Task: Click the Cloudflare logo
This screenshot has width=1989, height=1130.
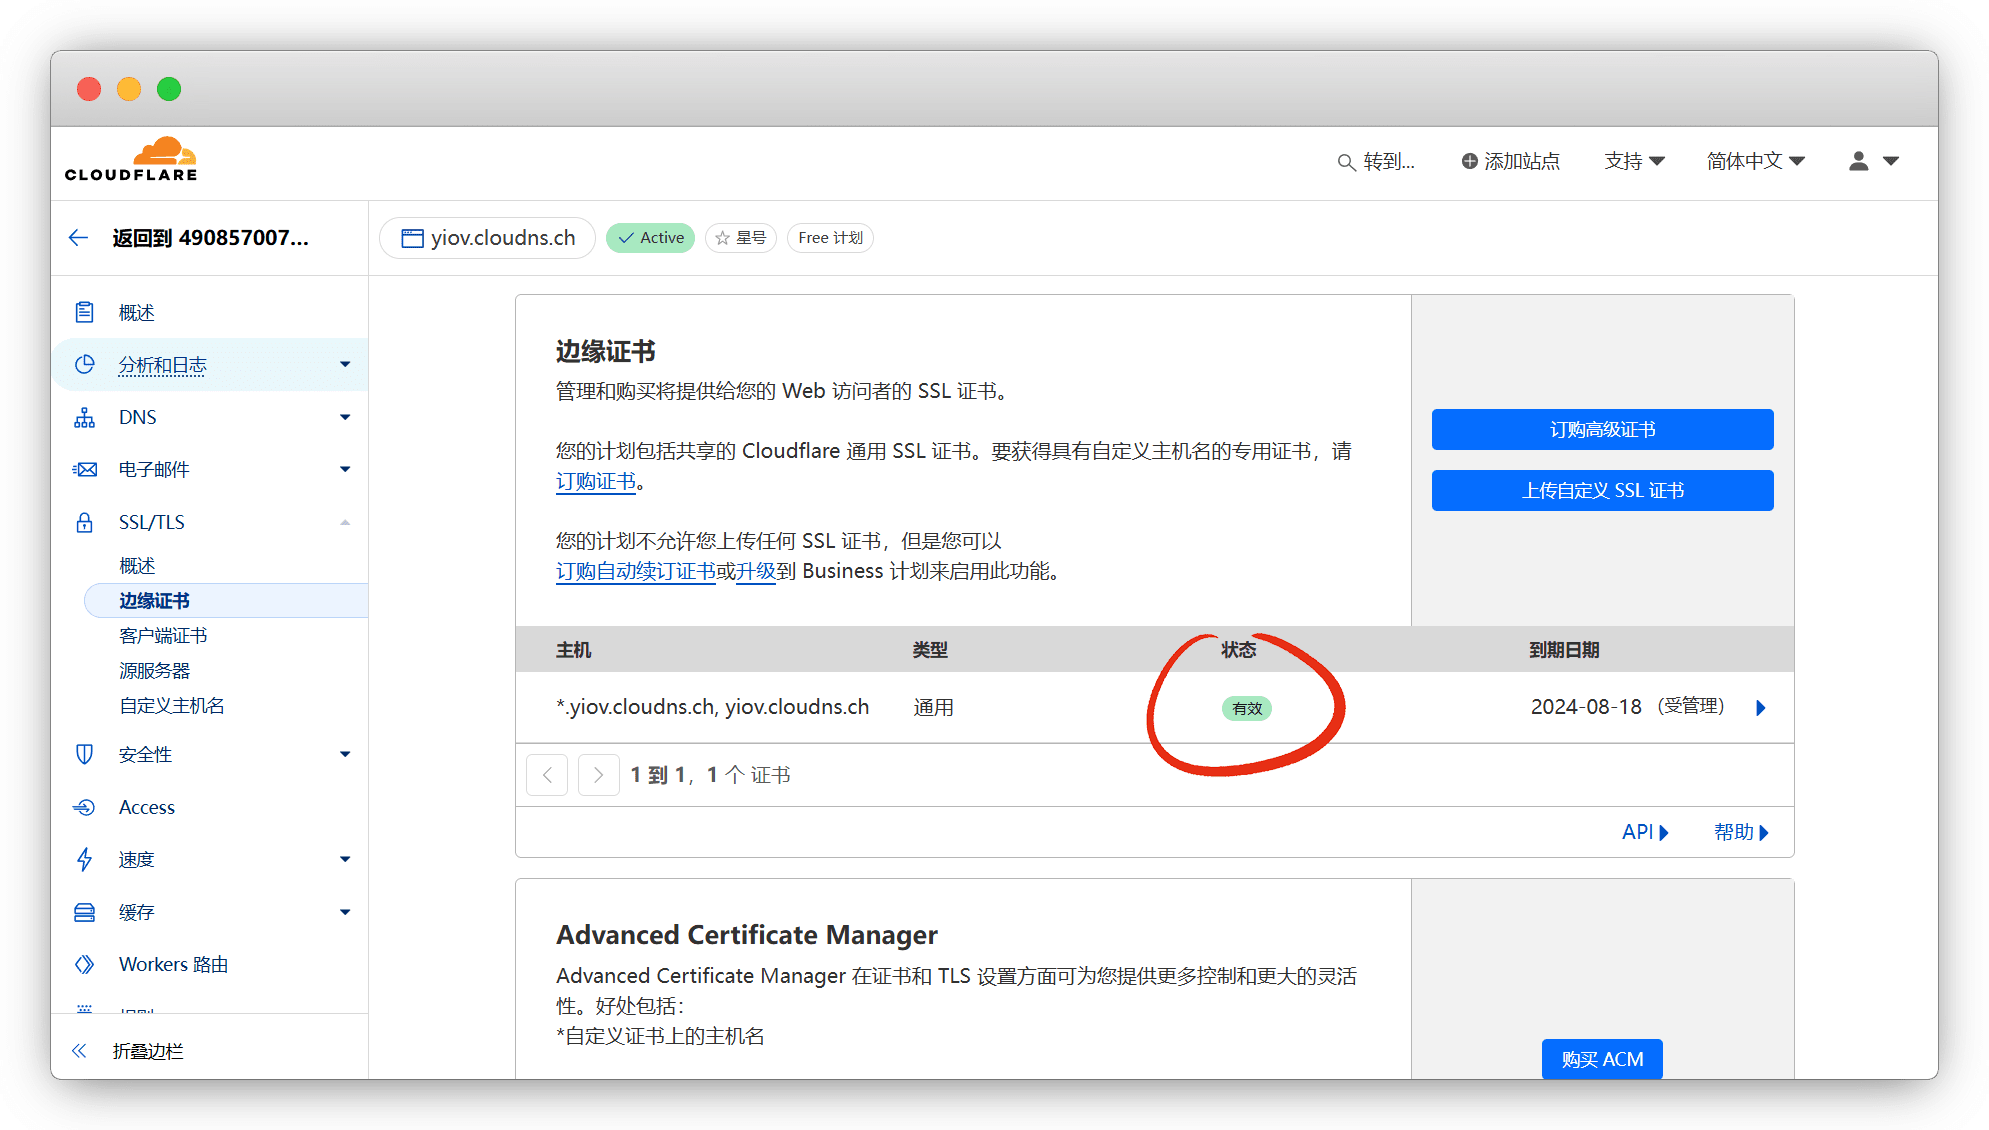Action: coord(131,160)
